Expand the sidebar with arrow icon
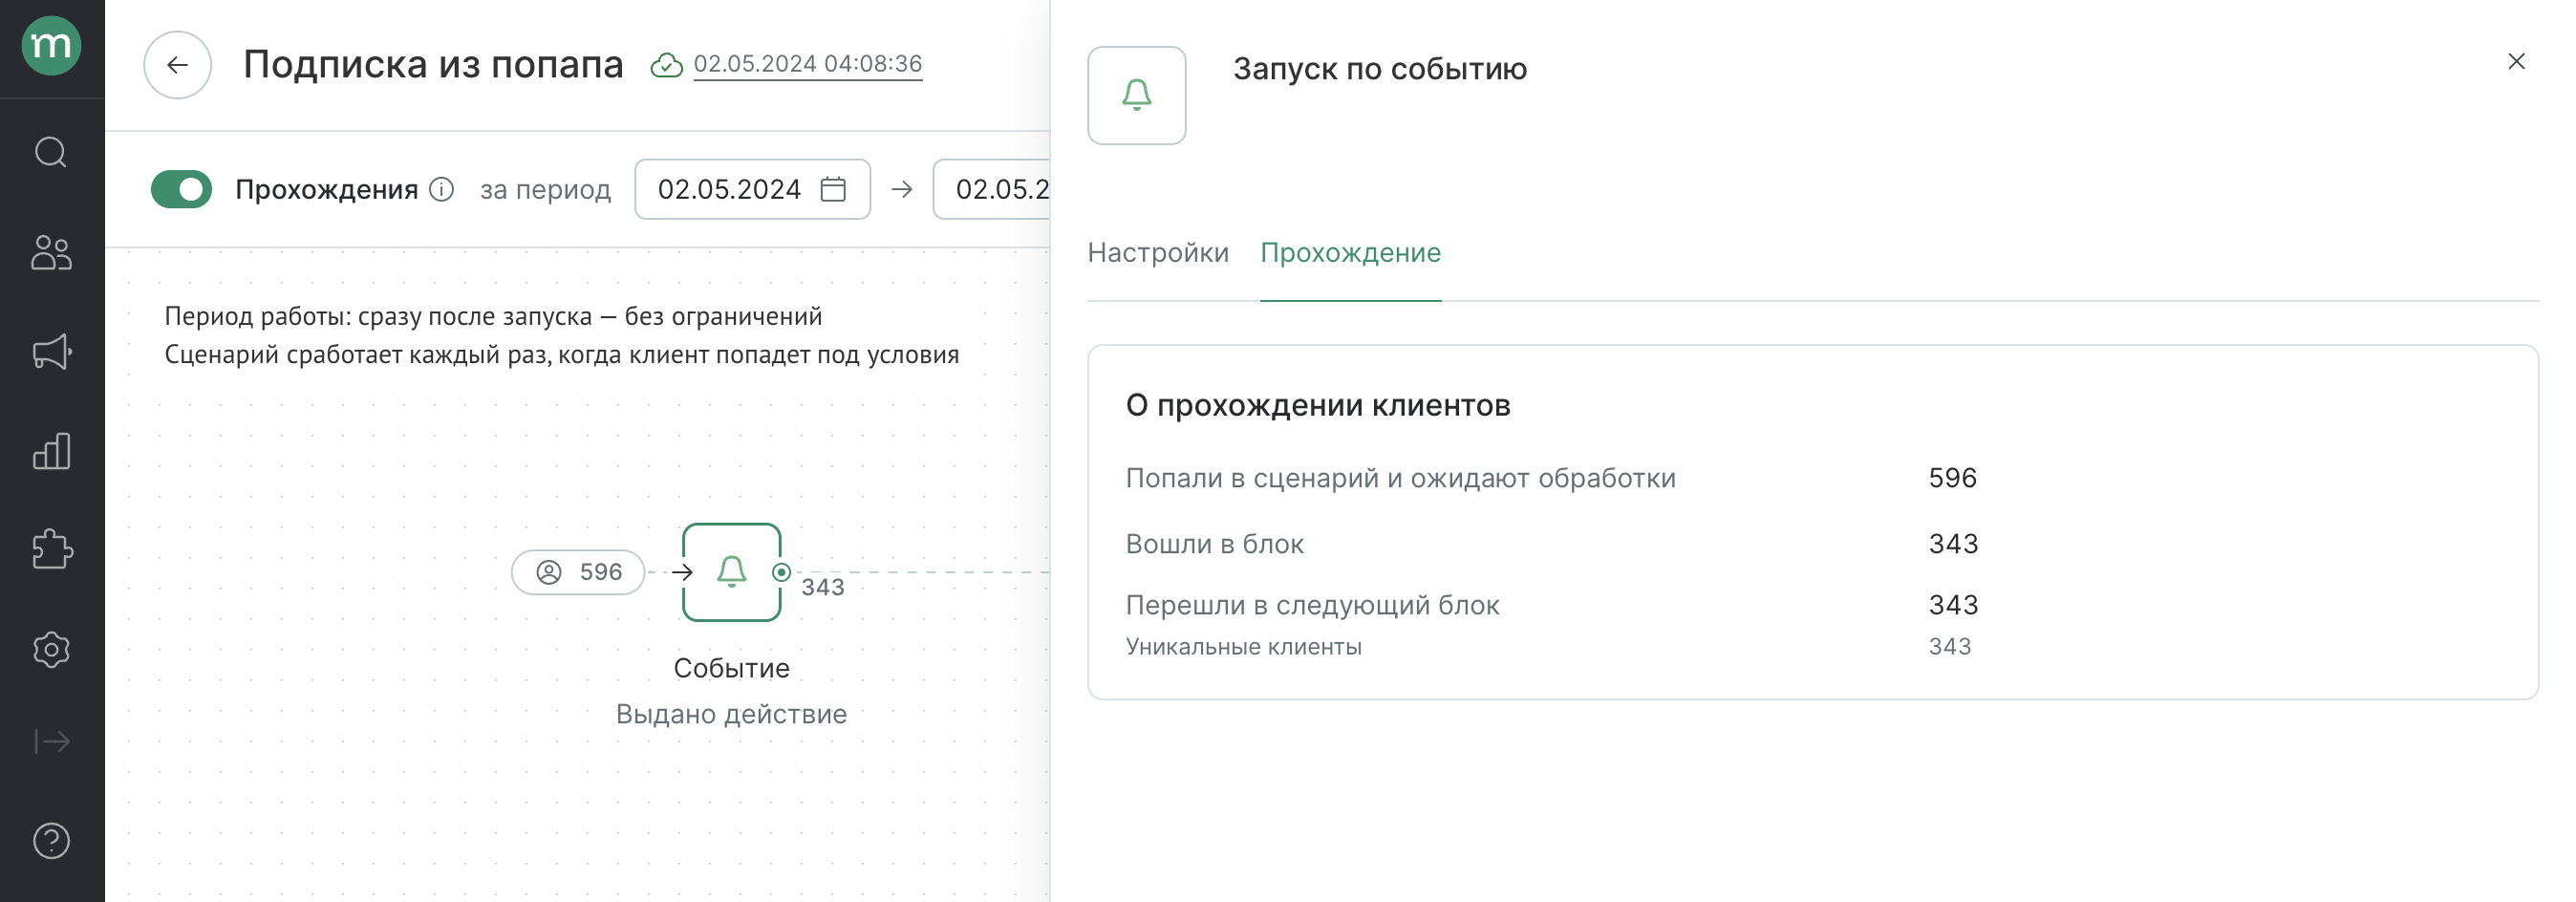Screen dimensions: 2576x902 [51, 741]
